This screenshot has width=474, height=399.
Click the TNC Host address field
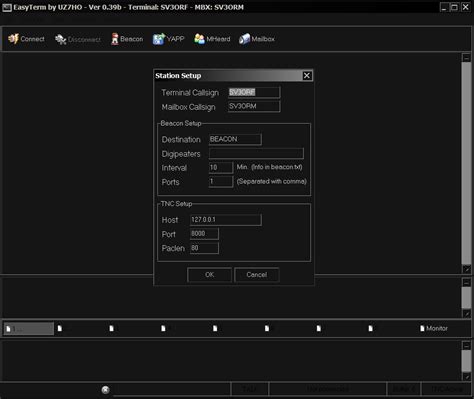point(226,220)
